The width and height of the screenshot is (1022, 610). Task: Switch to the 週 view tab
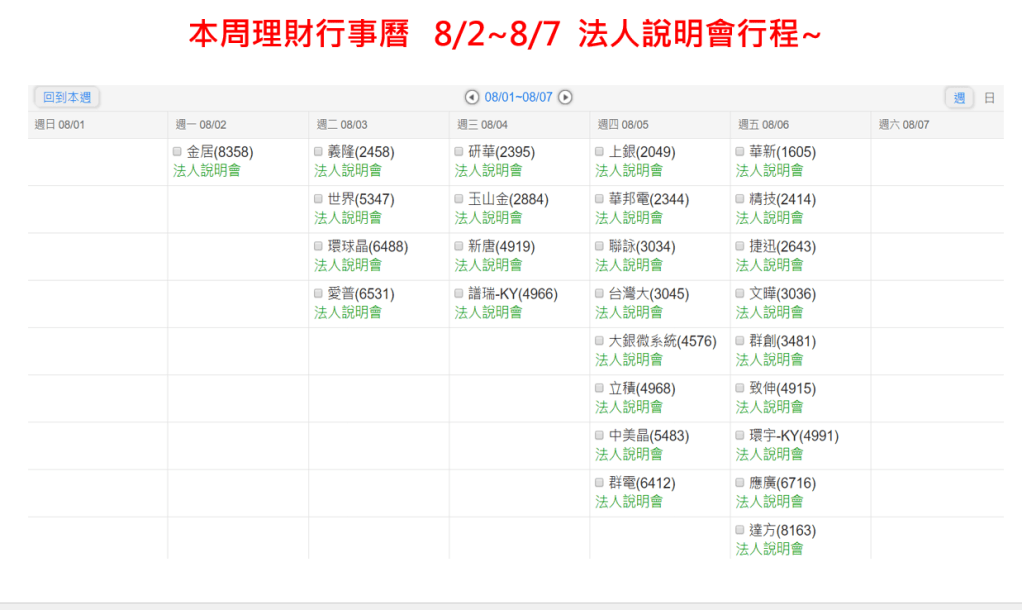click(x=959, y=98)
